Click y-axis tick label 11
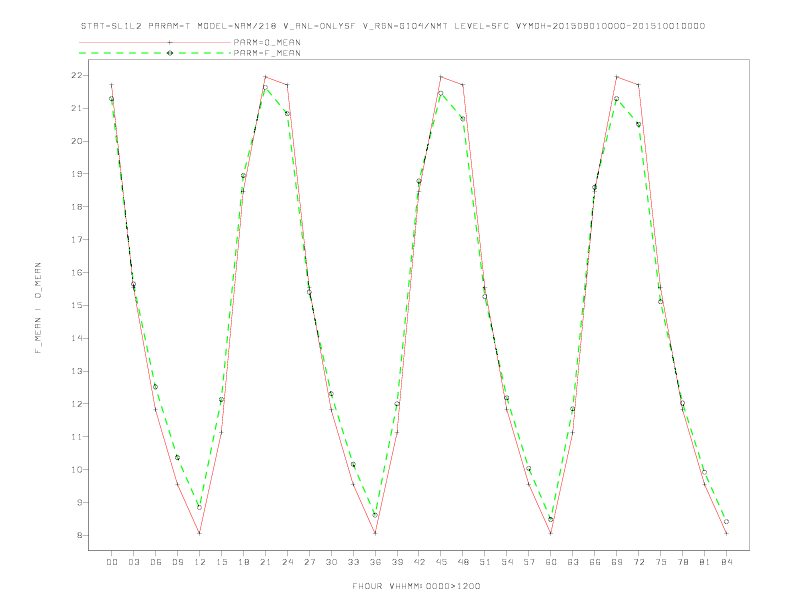 pyautogui.click(x=77, y=437)
